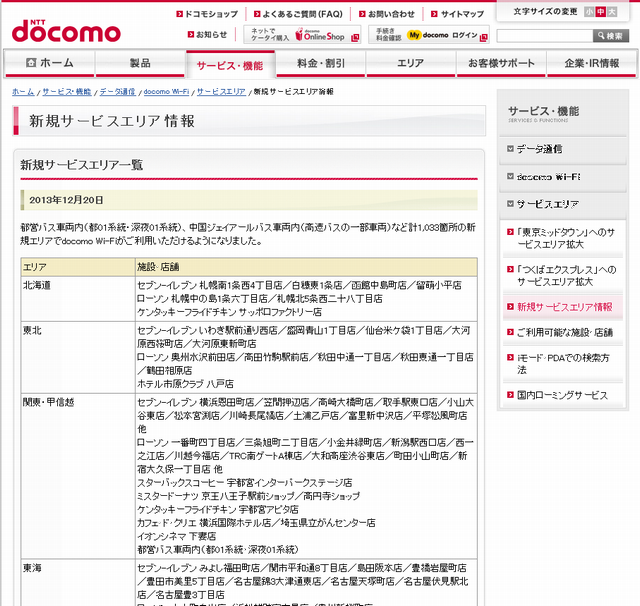Click the データ通信 breadcrumb link
The image size is (640, 606).
(117, 92)
